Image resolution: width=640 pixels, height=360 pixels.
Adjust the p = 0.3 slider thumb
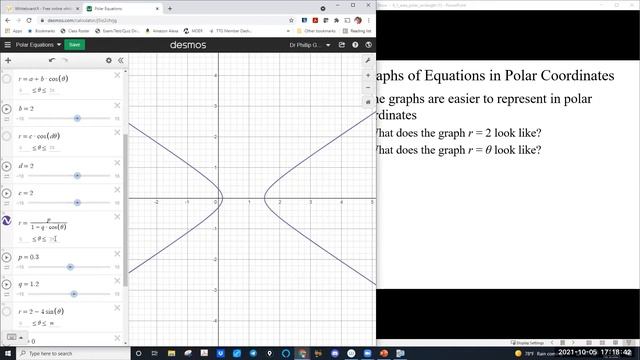(x=70, y=267)
